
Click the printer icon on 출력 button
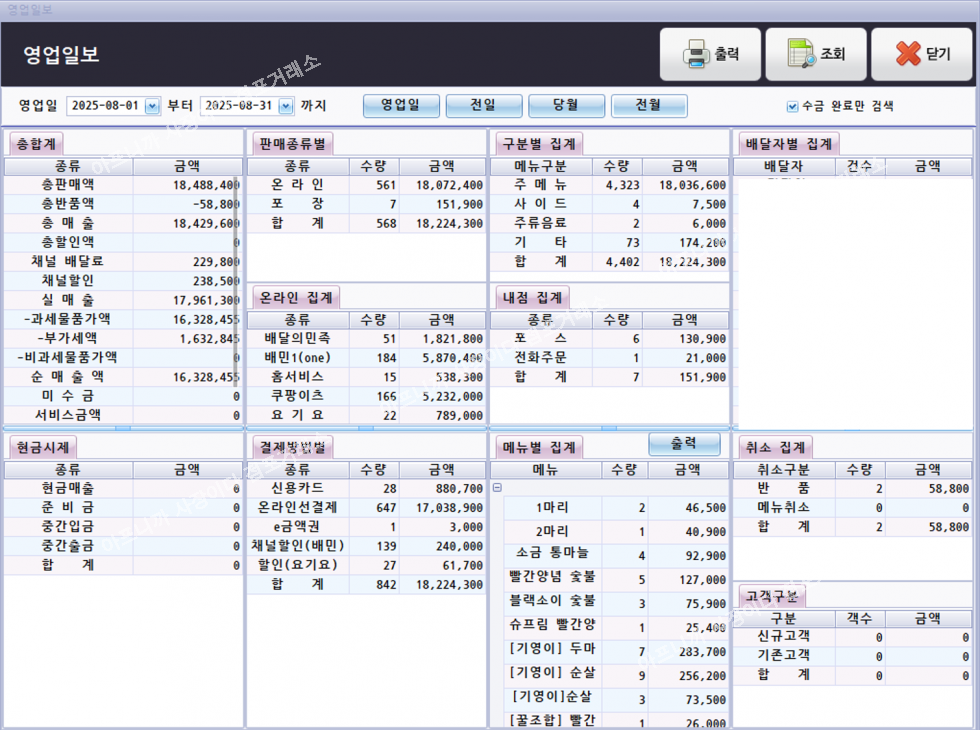[x=696, y=54]
